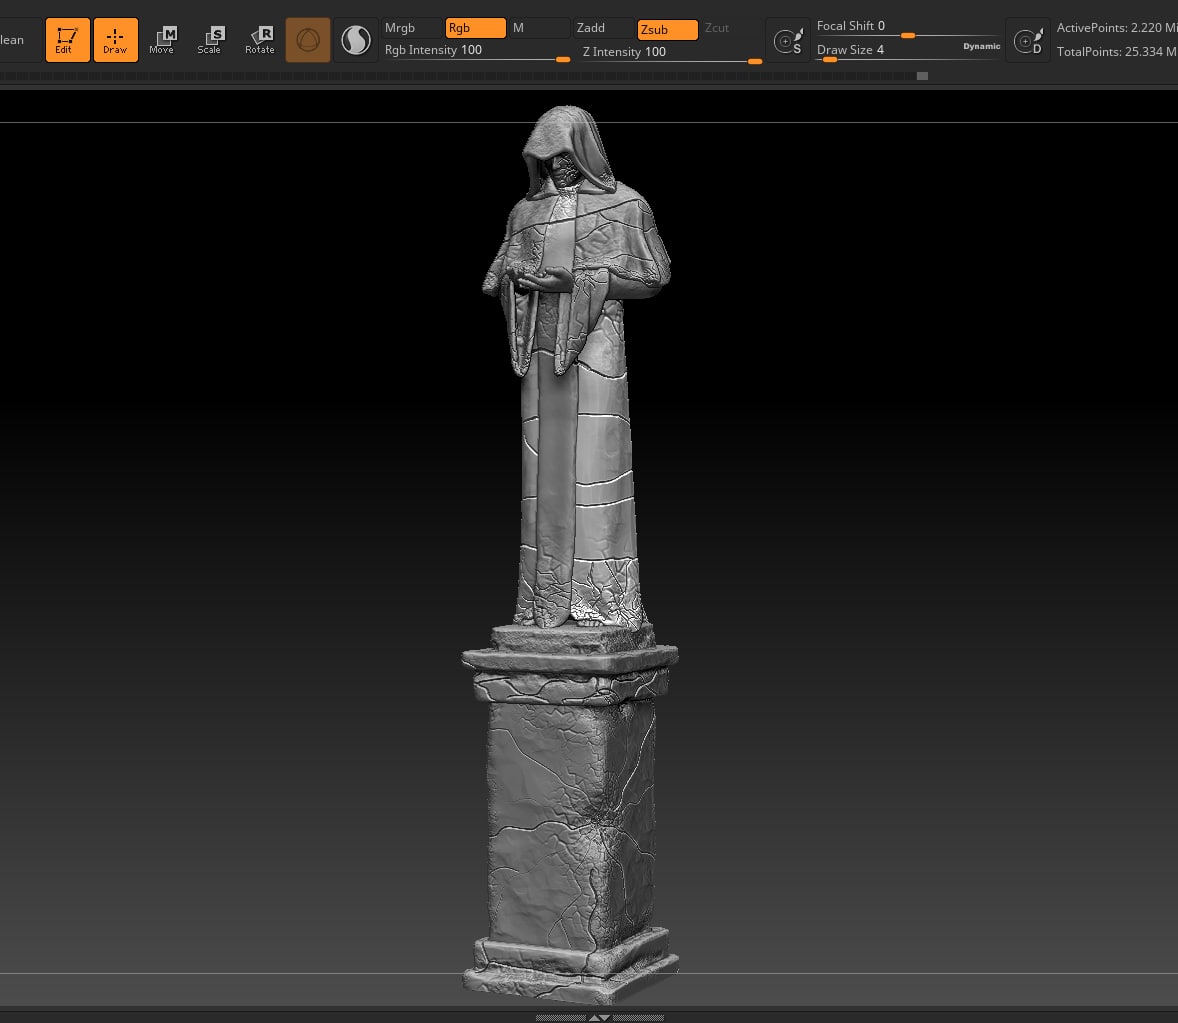Click the brush S draw size icon

coord(788,41)
